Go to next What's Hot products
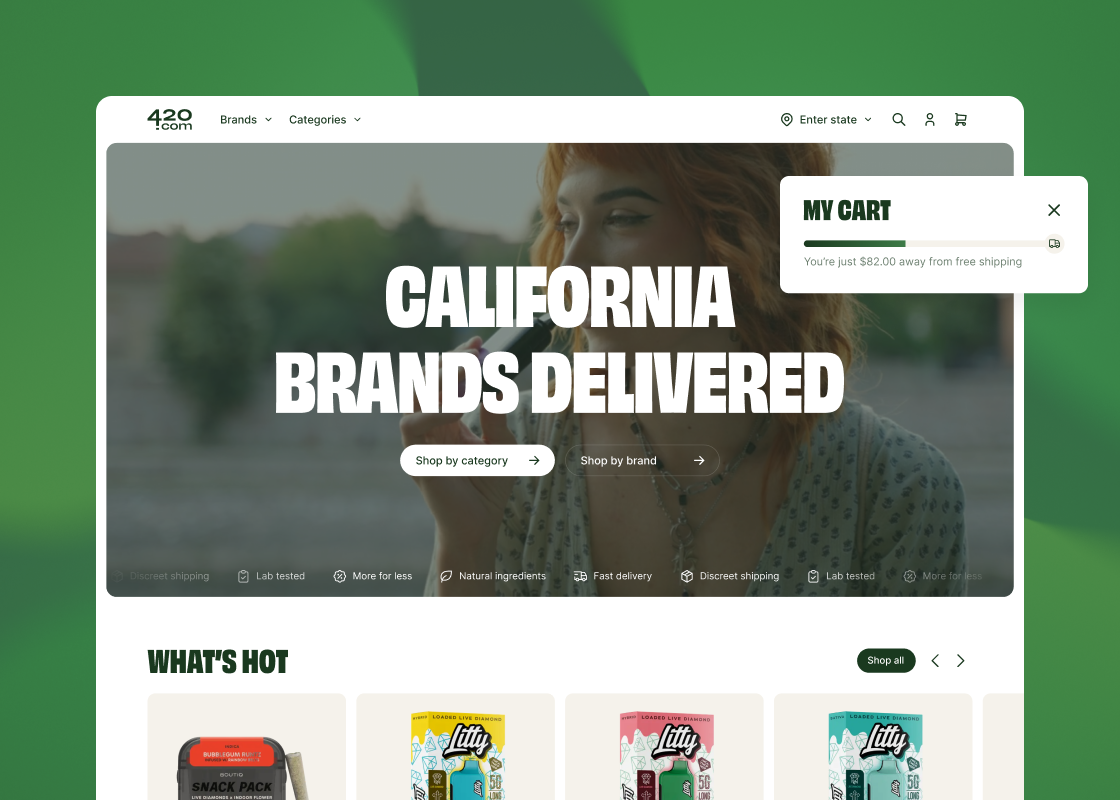The height and width of the screenshot is (800, 1120). [x=961, y=661]
